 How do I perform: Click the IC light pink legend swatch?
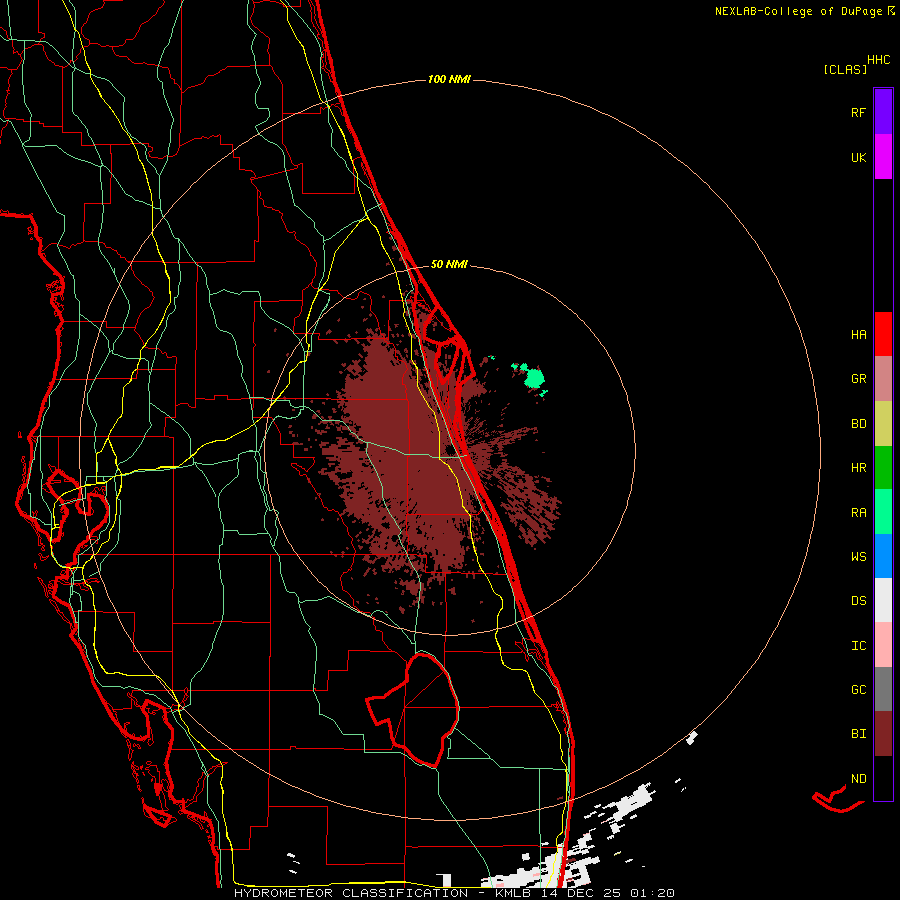tap(883, 645)
